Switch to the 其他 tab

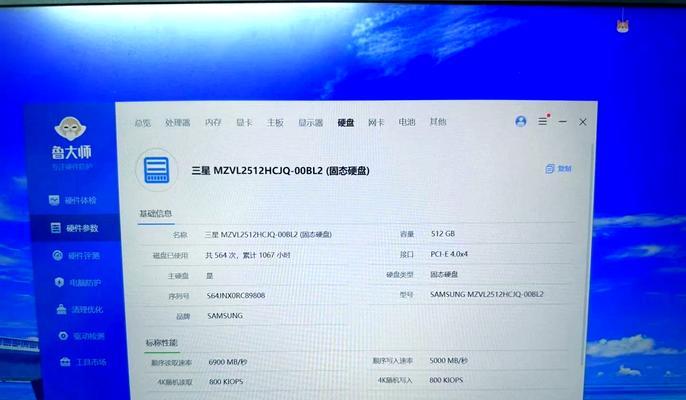pyautogui.click(x=438, y=122)
